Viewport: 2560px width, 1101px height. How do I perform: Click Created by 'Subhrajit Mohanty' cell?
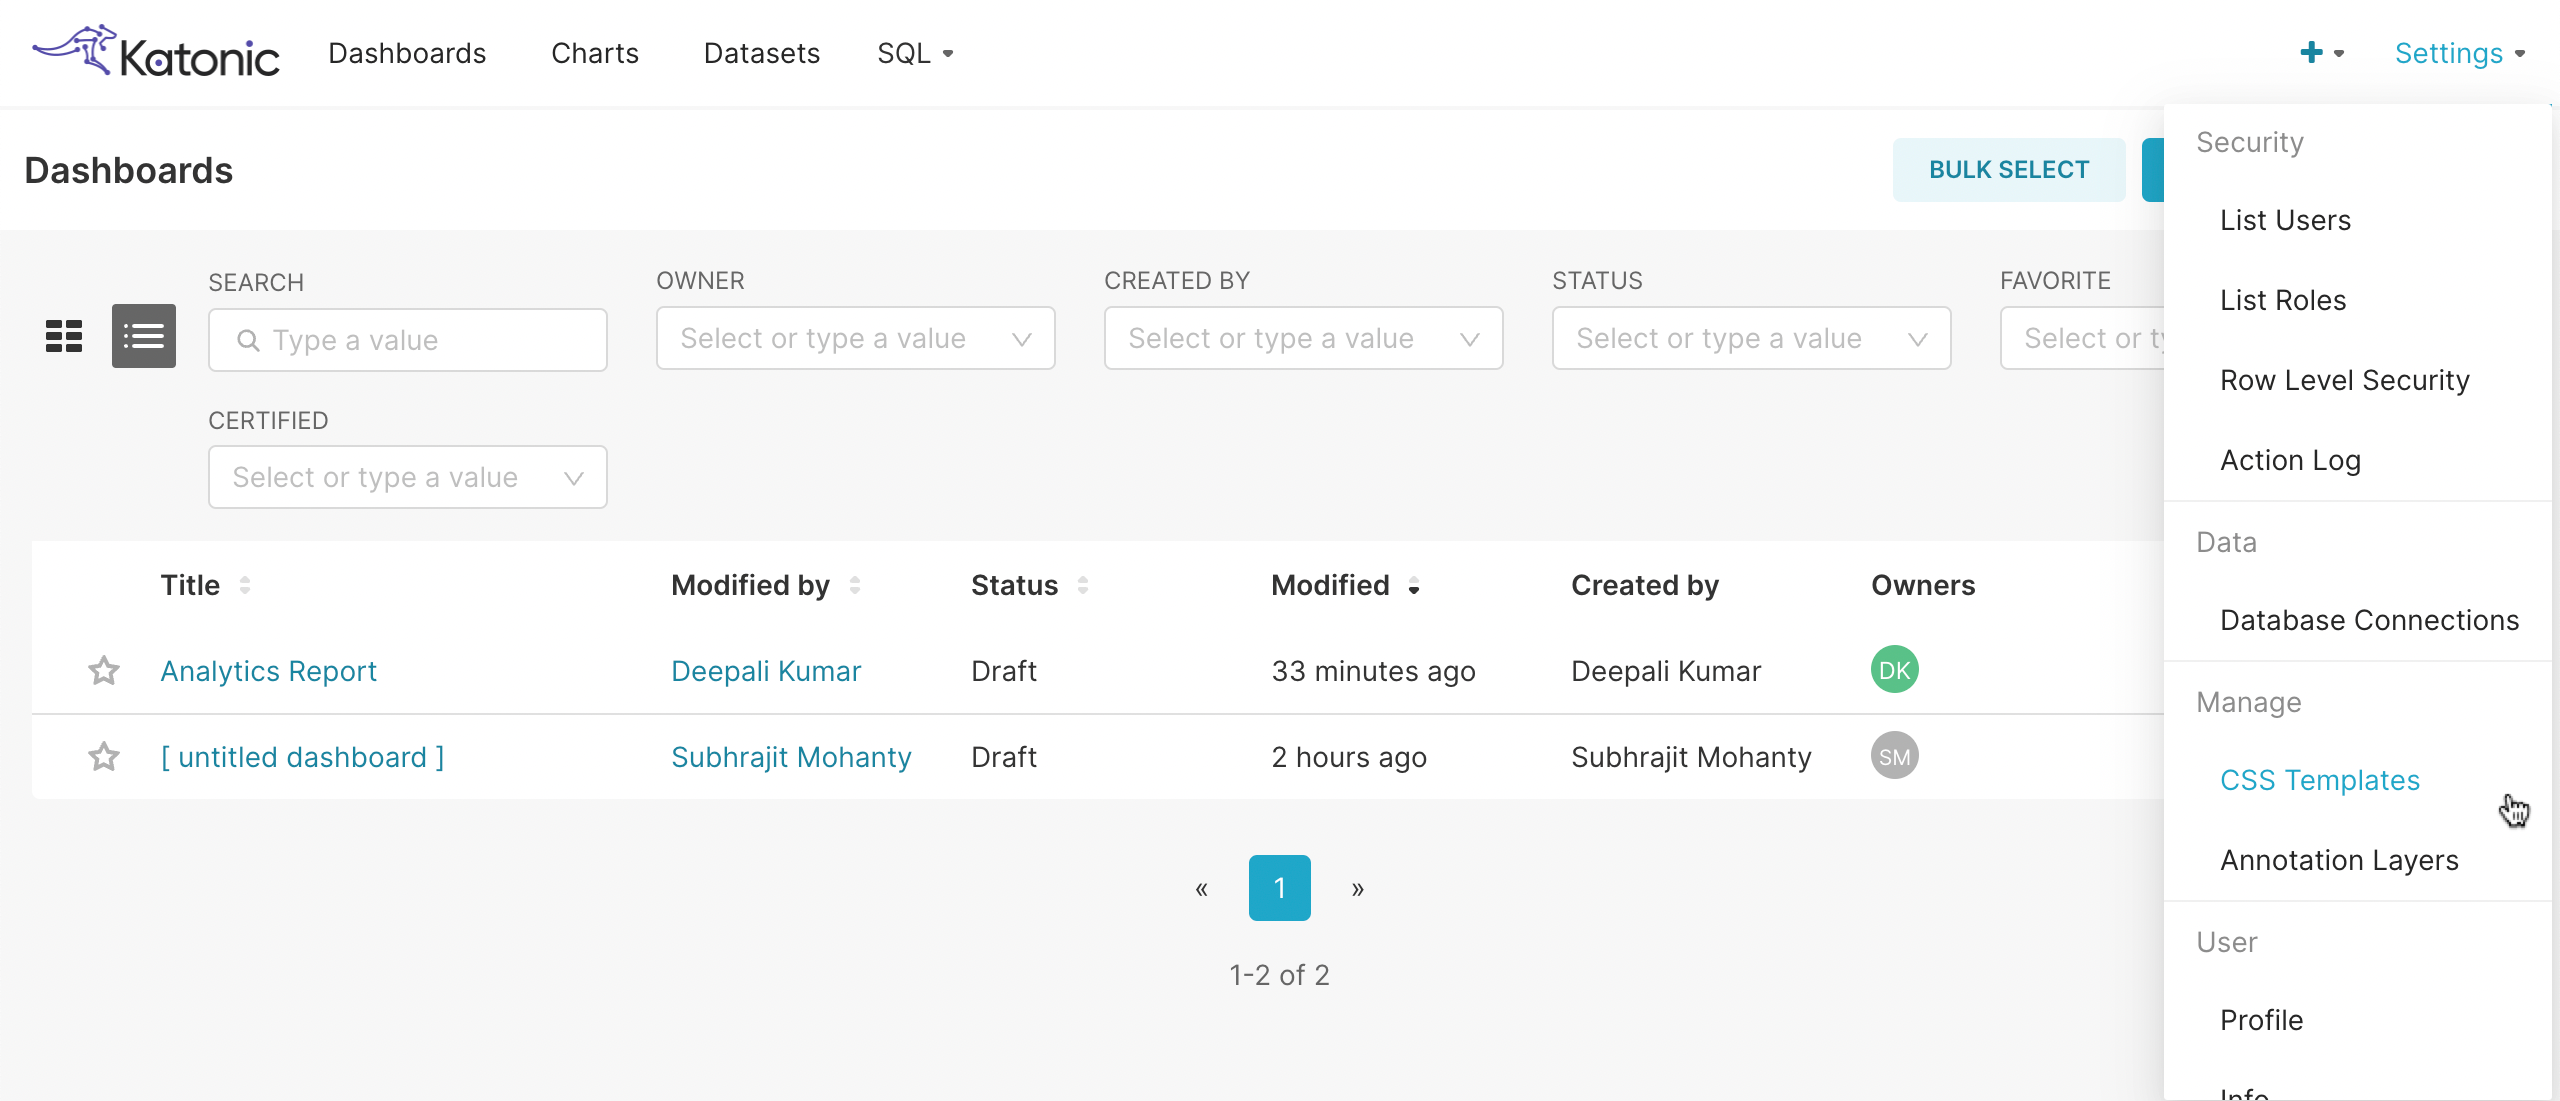(x=1691, y=757)
